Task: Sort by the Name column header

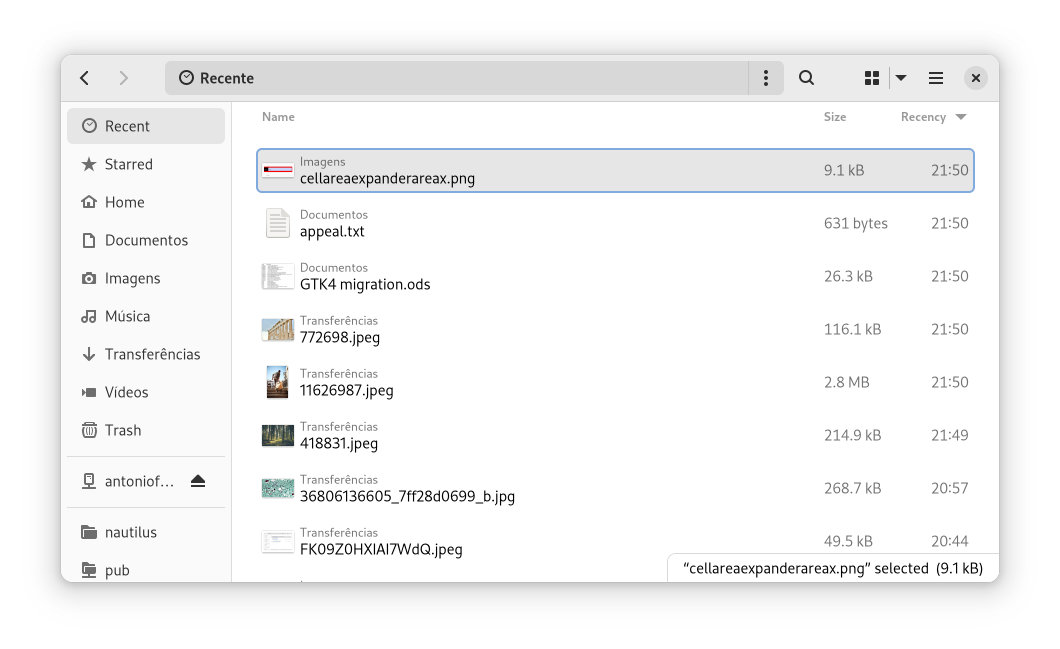Action: (278, 116)
